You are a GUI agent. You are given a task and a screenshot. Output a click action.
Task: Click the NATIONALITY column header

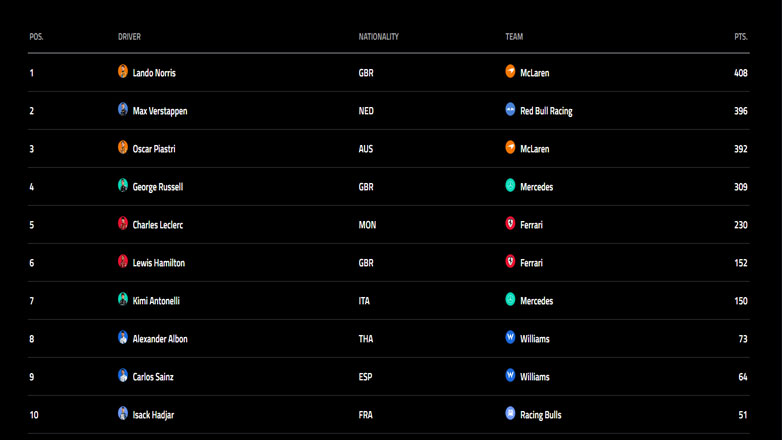(x=379, y=37)
